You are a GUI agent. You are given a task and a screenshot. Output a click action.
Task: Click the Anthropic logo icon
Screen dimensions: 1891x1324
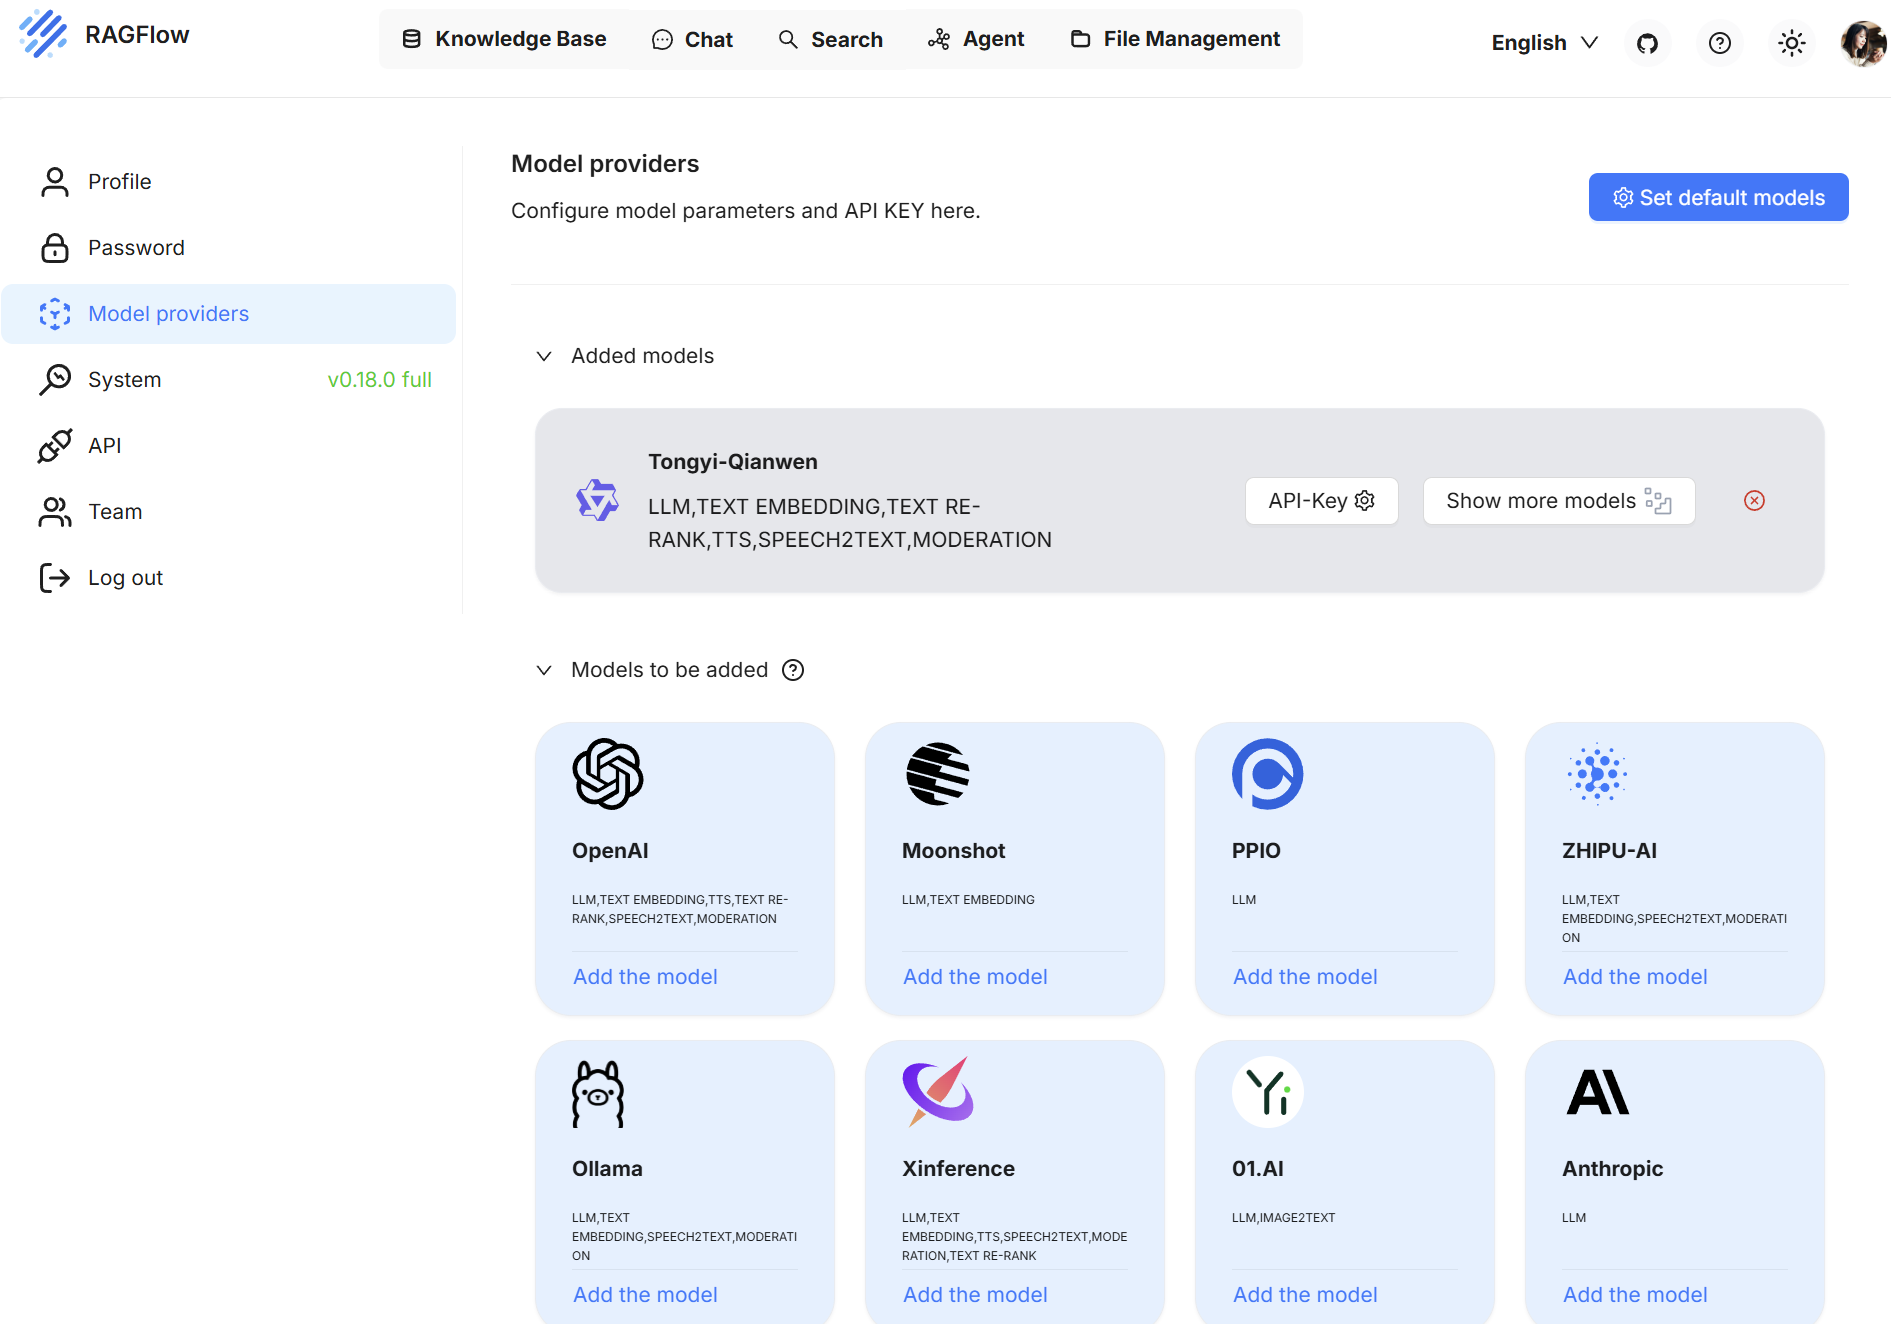pyautogui.click(x=1598, y=1092)
